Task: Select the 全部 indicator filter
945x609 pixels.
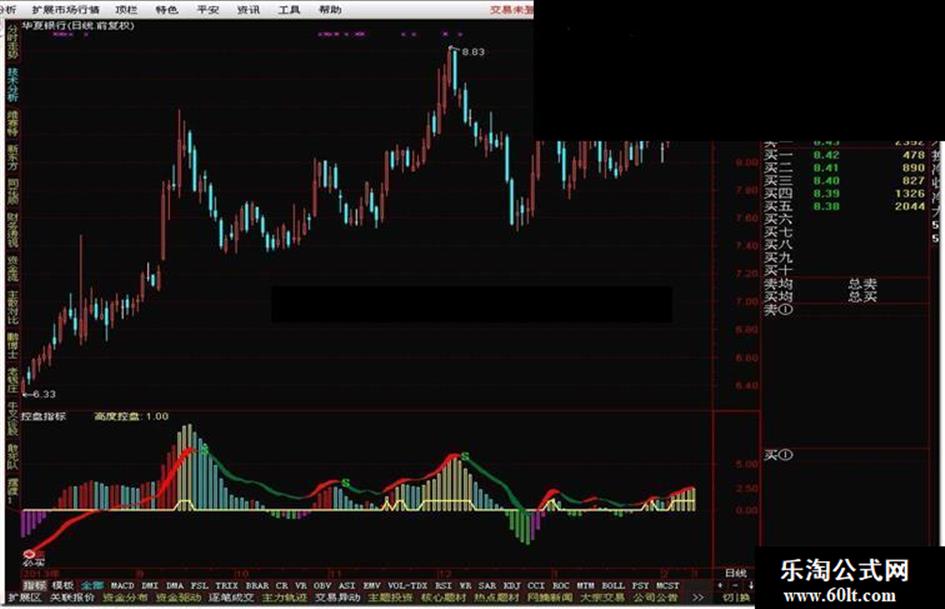Action: 92,585
